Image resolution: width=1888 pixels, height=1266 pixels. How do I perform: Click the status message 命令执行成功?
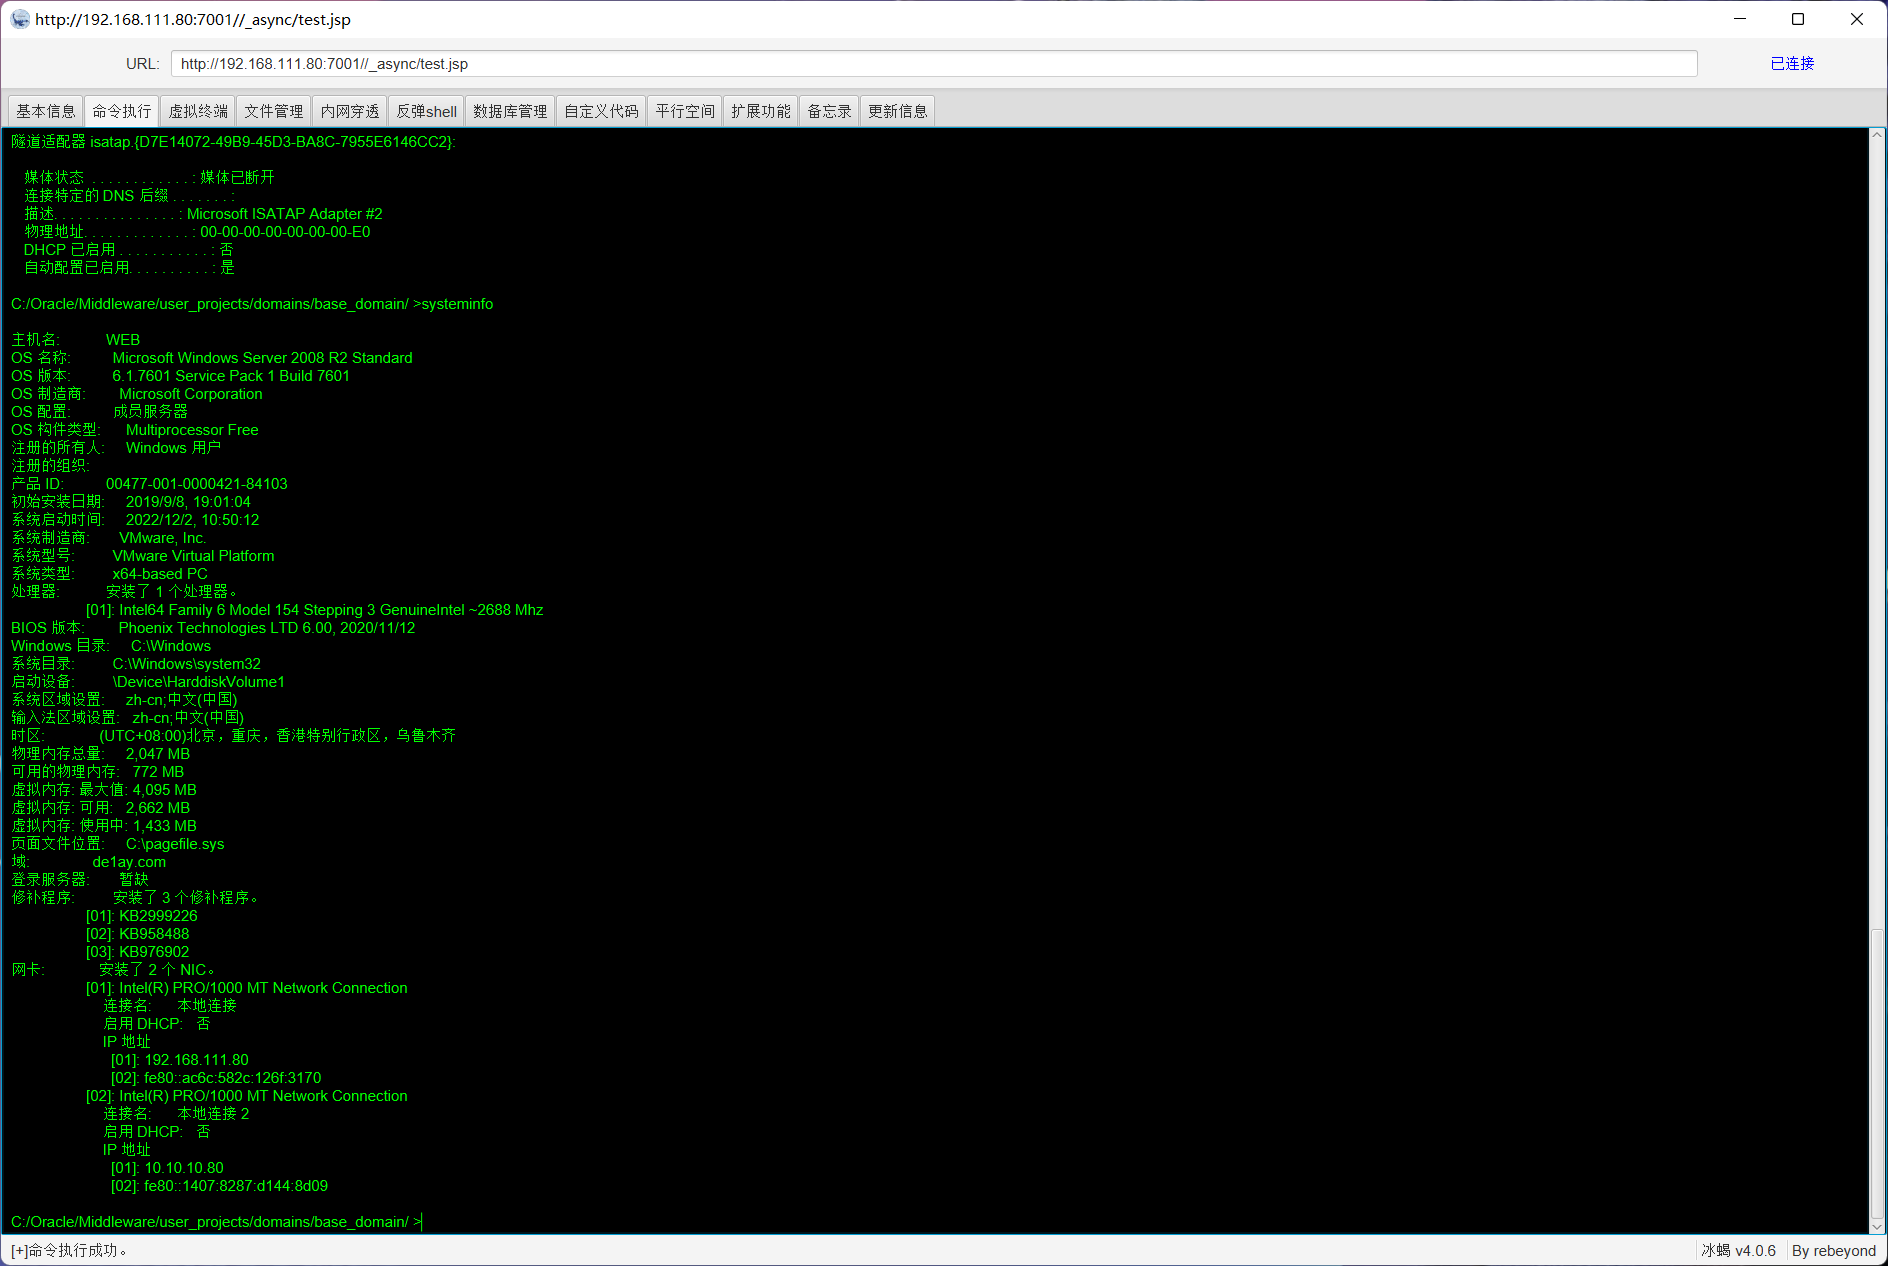(69, 1250)
